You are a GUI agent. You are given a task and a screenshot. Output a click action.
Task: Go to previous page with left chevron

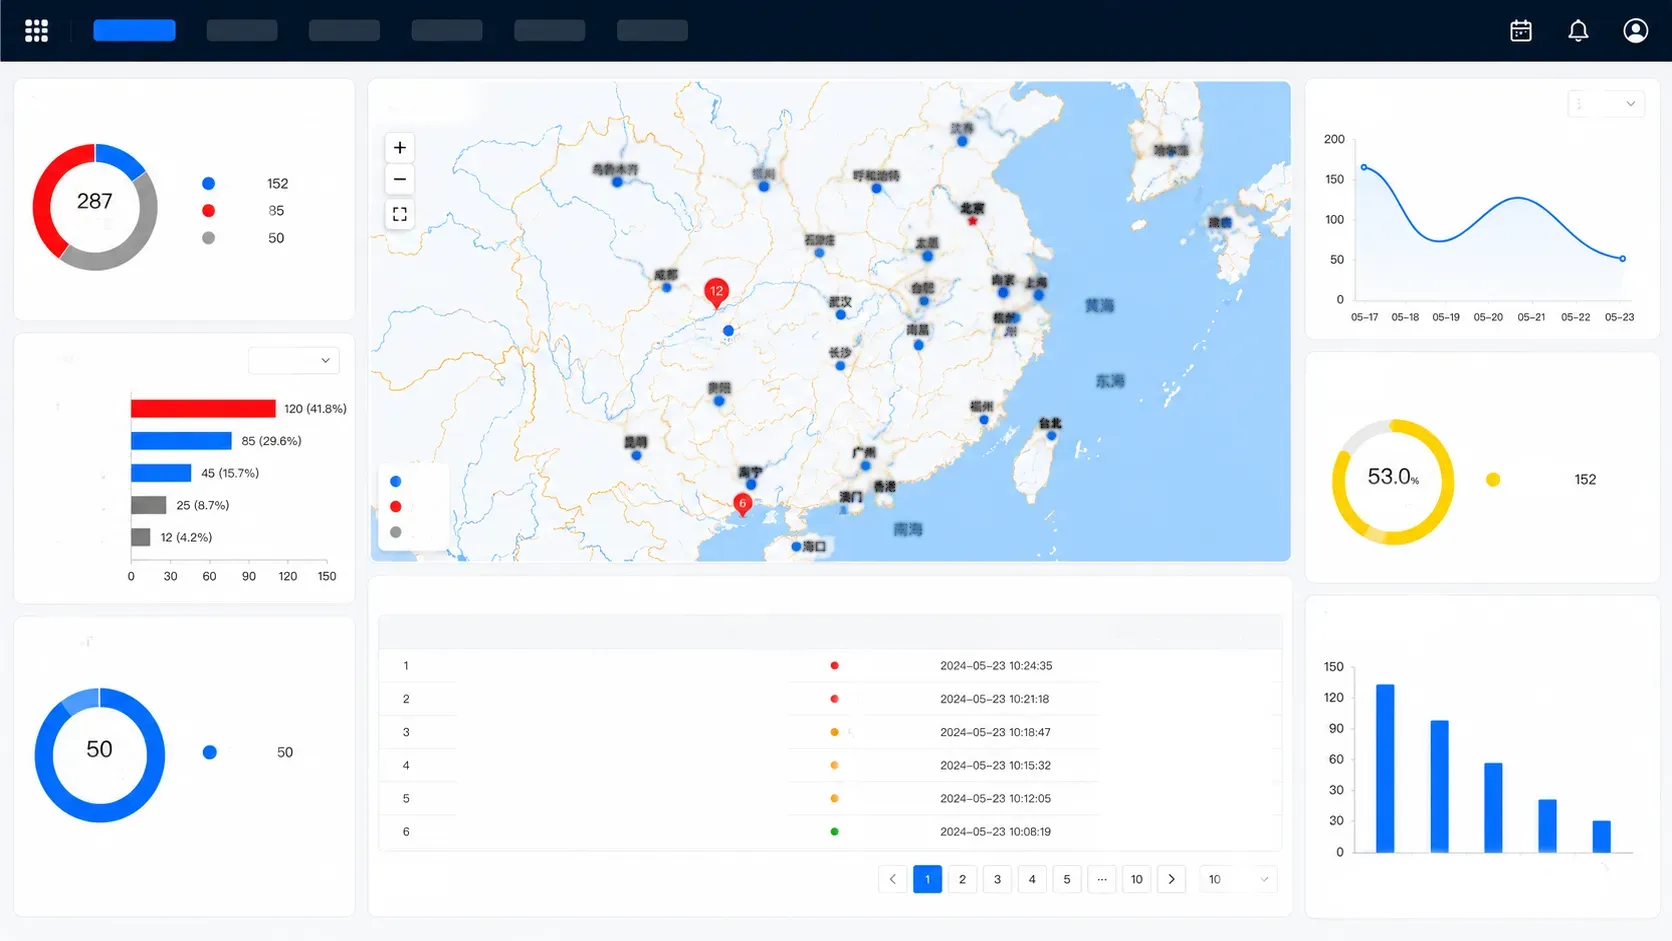coord(893,880)
